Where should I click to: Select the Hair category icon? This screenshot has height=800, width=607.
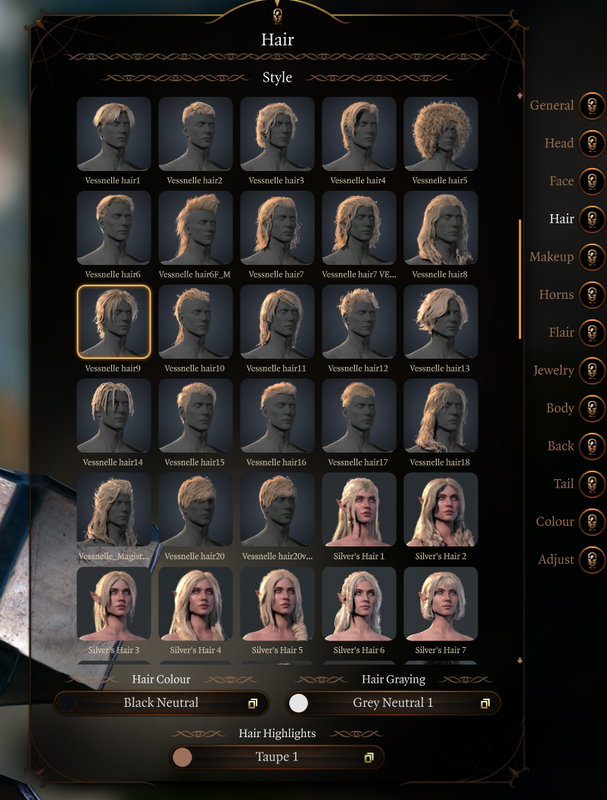[x=592, y=219]
